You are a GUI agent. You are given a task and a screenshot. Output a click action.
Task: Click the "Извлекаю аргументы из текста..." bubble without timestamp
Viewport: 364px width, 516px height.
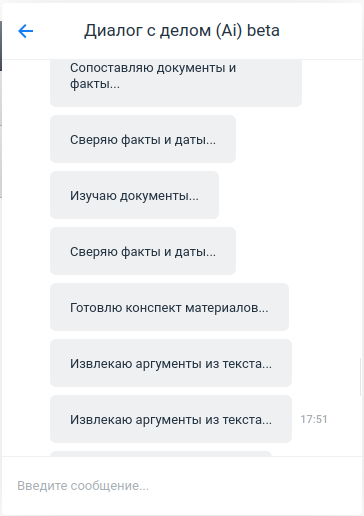pos(171,363)
